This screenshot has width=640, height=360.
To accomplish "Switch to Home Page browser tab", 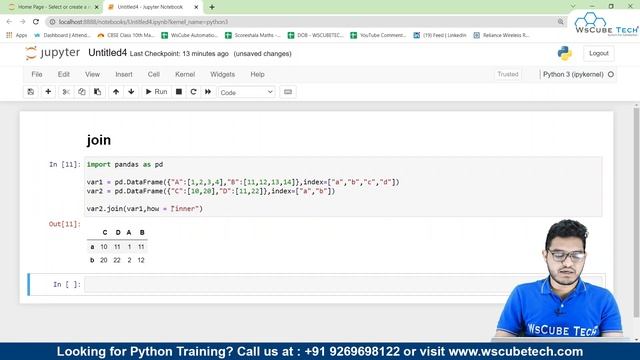I will pyautogui.click(x=53, y=7).
